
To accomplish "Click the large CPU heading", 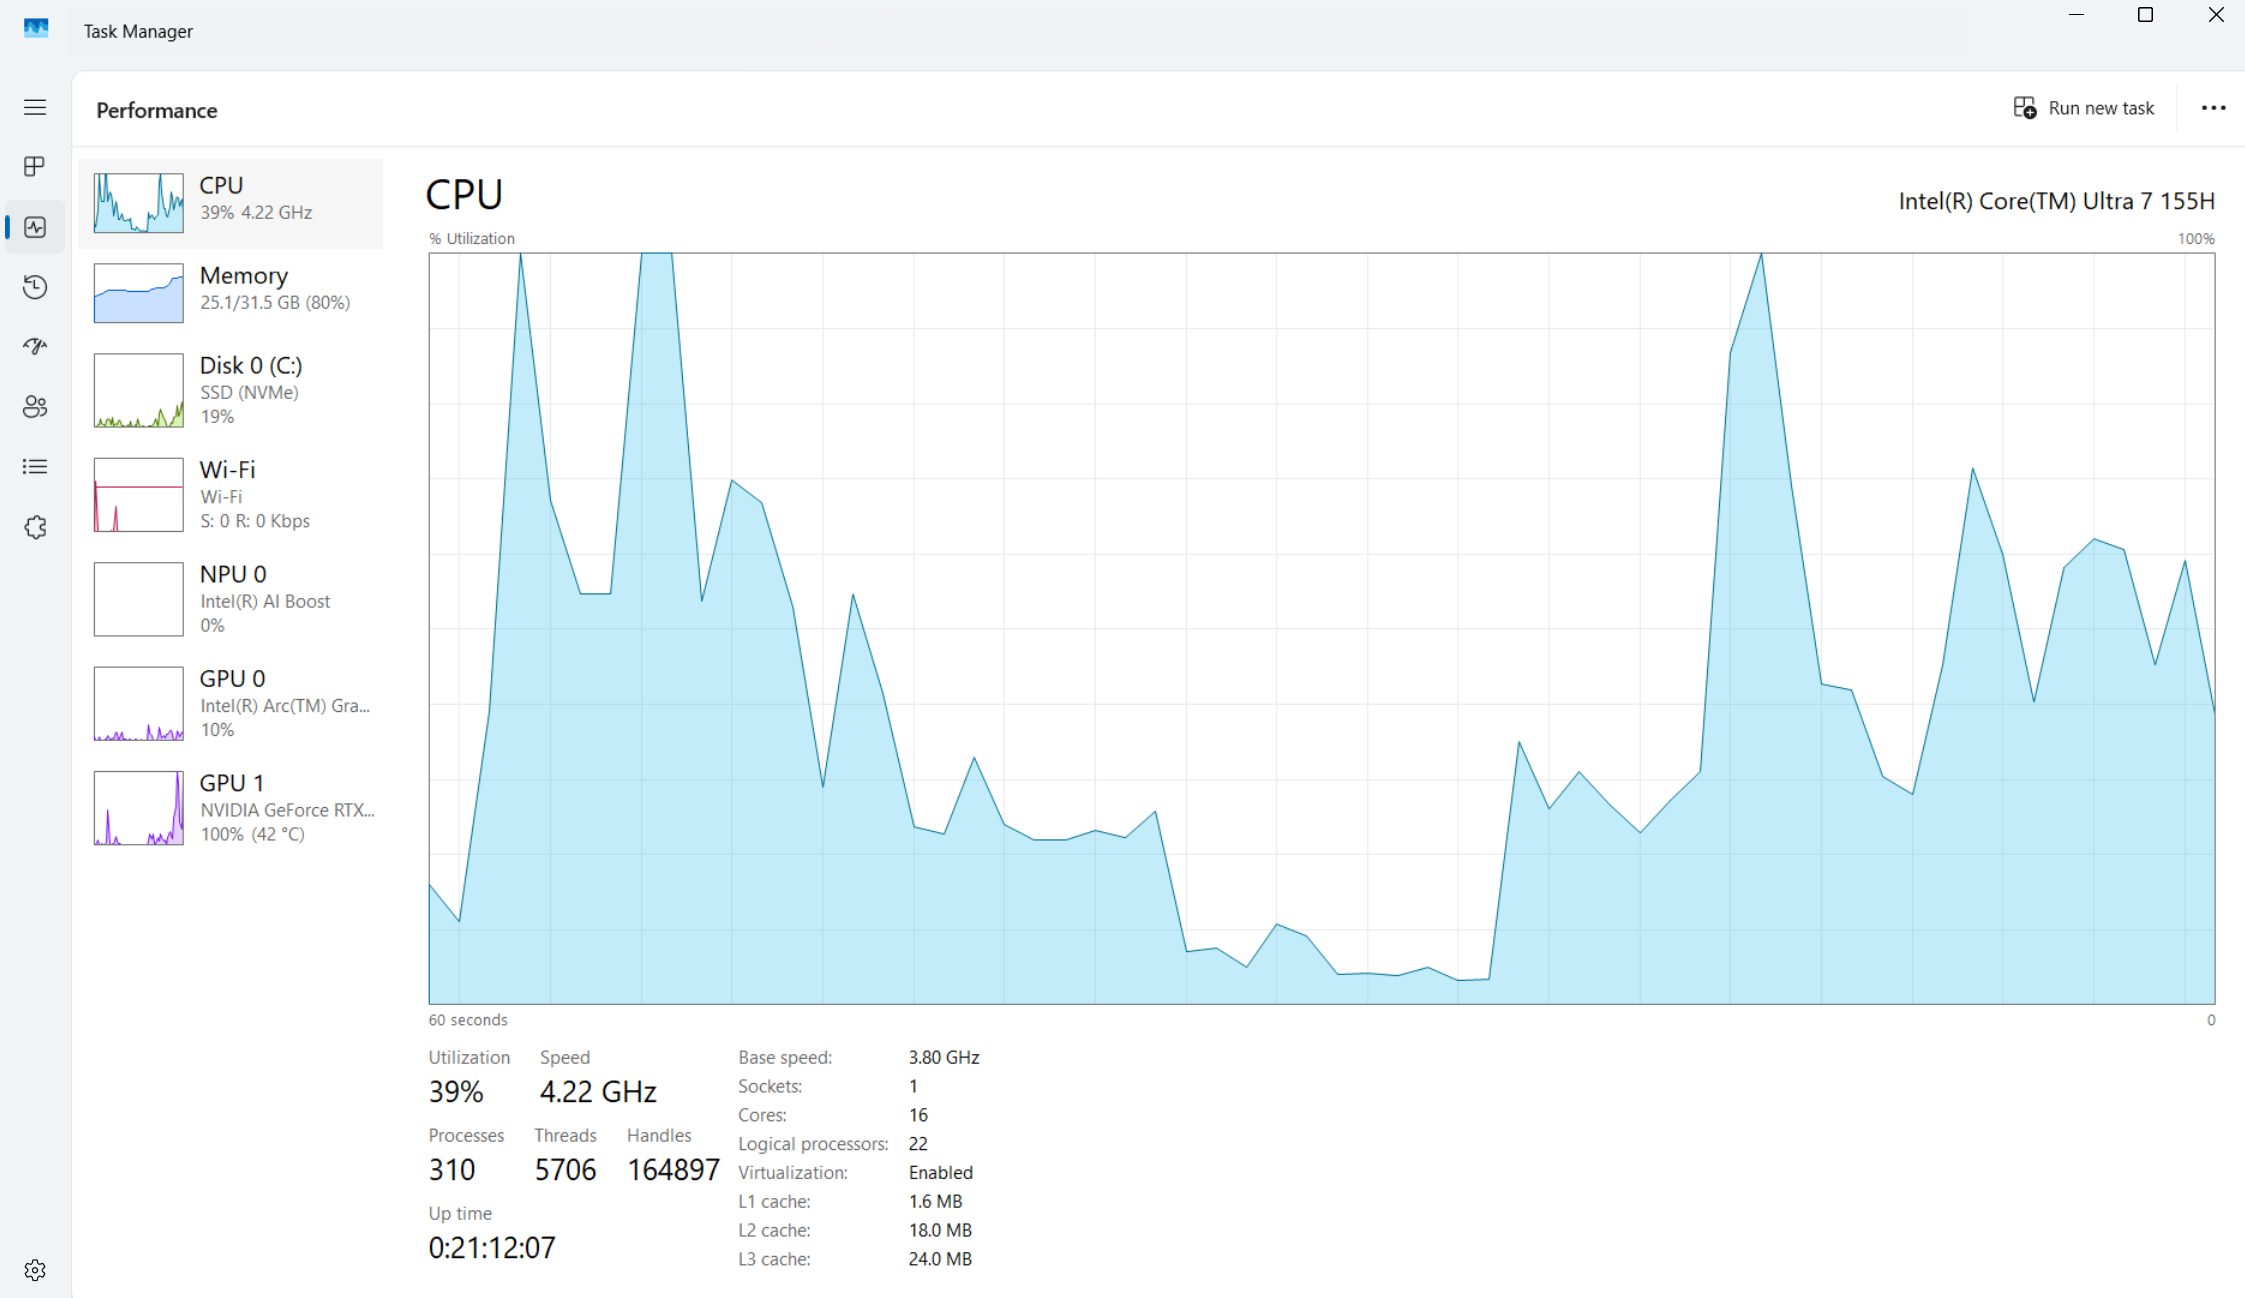I will coord(464,194).
